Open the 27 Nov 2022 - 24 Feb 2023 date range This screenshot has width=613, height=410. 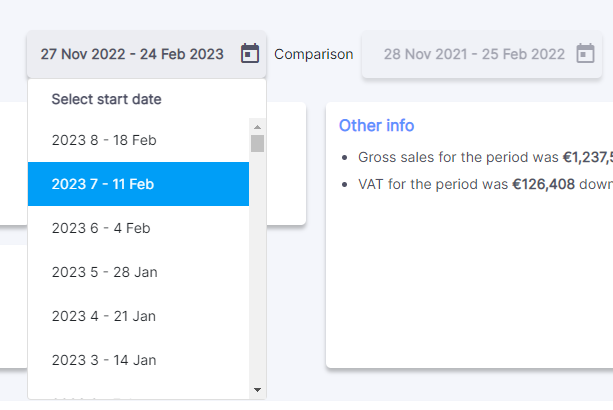tap(132, 54)
